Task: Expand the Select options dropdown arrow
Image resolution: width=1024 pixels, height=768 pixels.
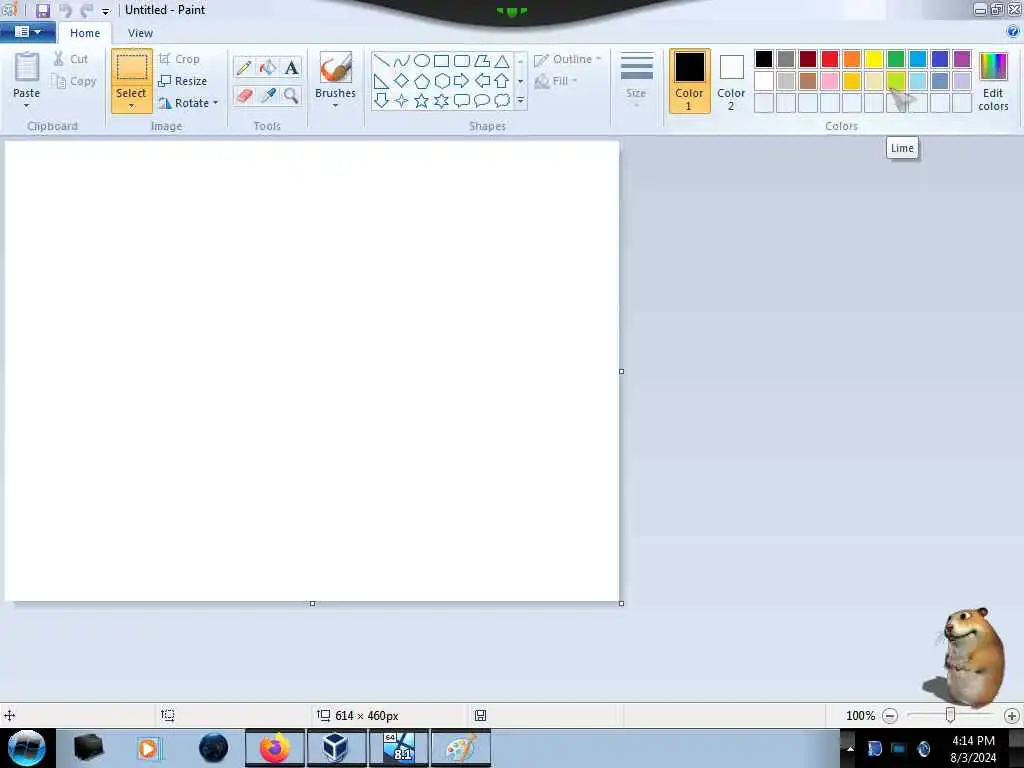Action: coord(131,106)
